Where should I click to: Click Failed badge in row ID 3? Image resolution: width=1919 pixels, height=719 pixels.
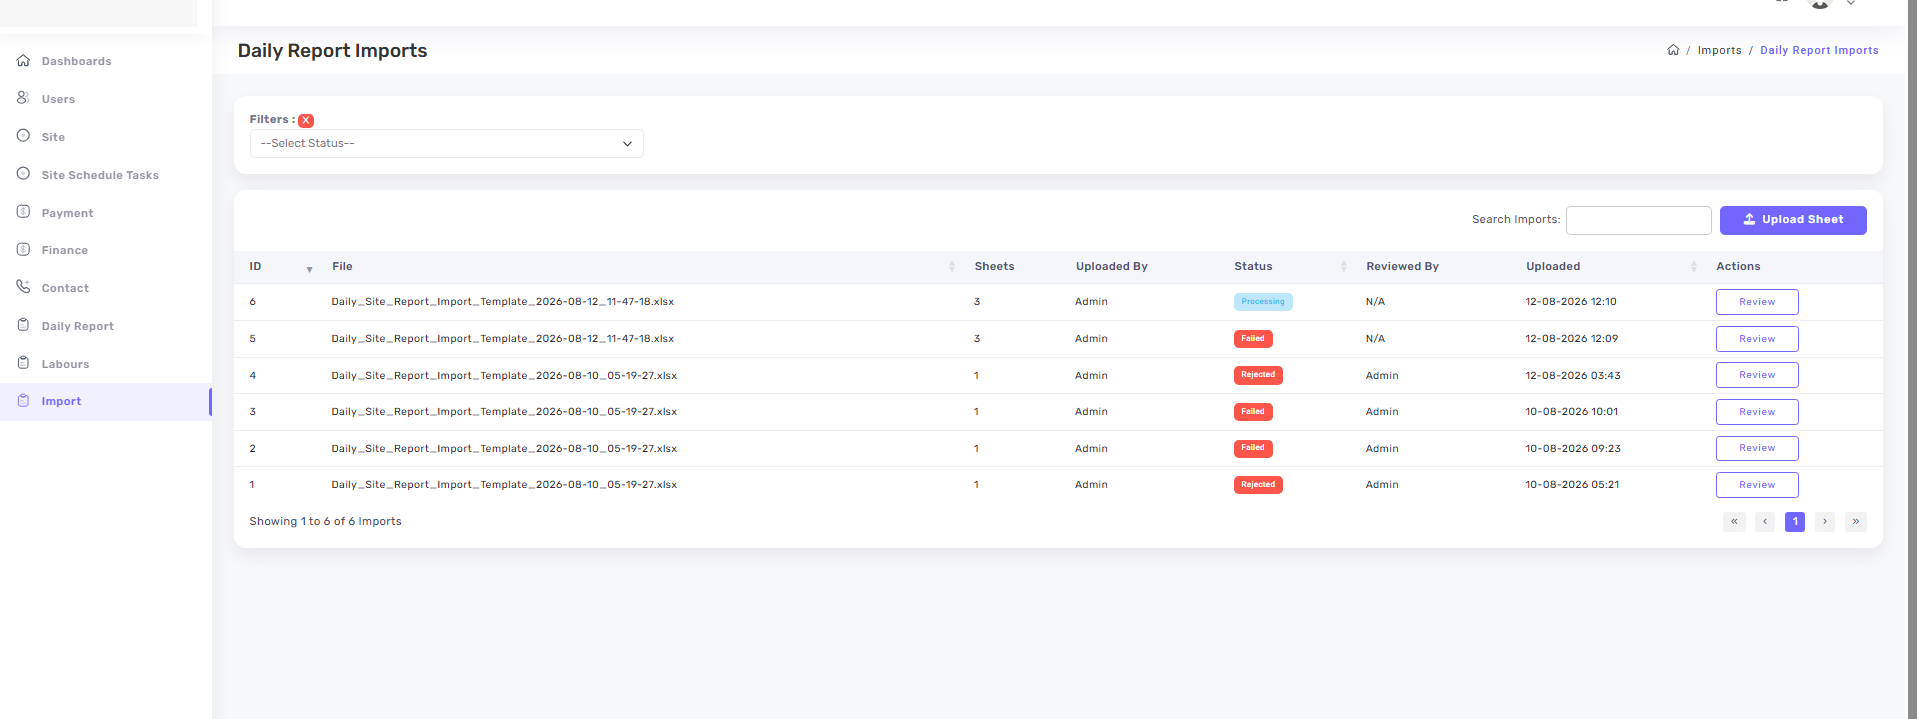[x=1253, y=412]
